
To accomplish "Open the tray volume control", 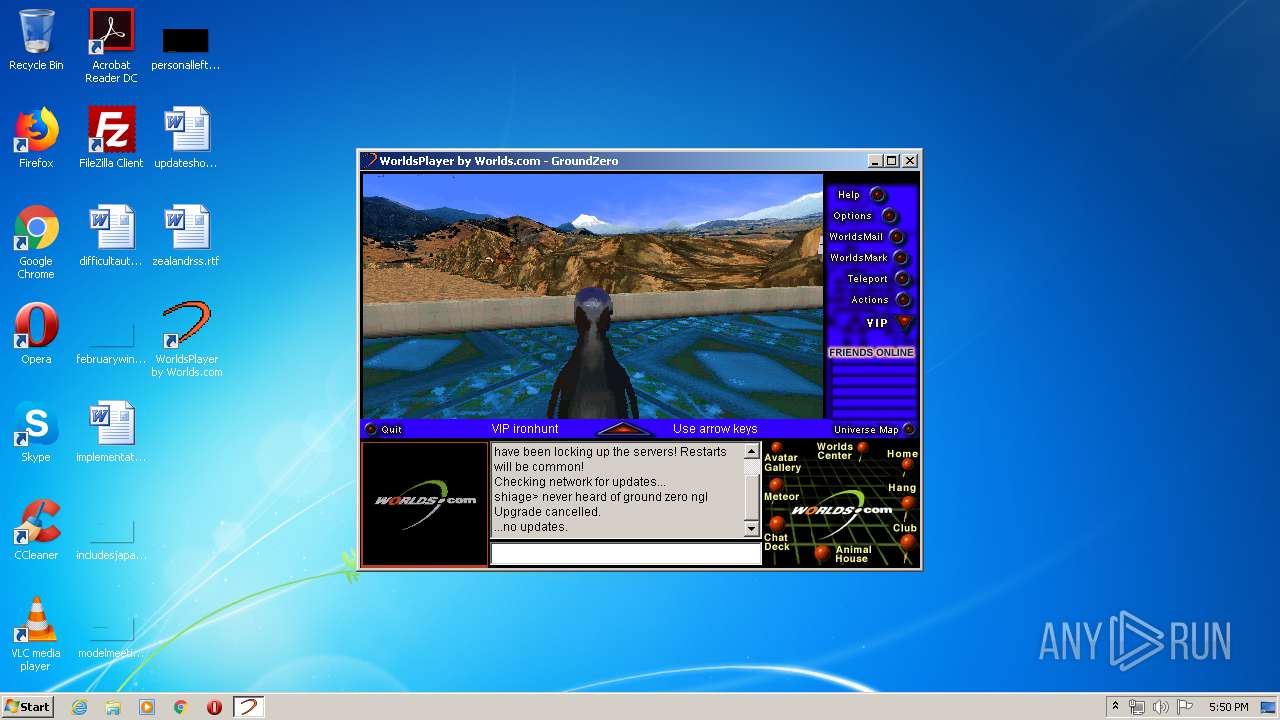I will pos(1161,707).
